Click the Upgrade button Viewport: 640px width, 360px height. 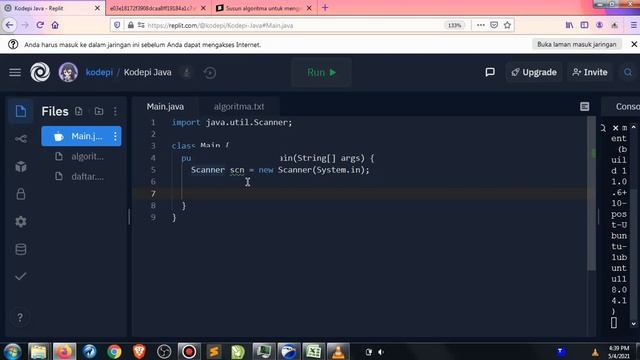[534, 72]
